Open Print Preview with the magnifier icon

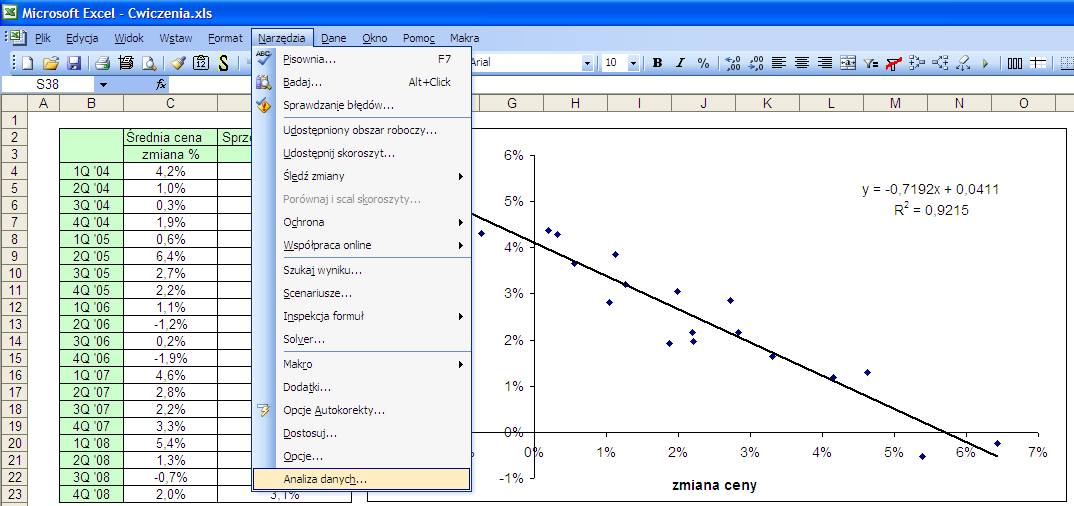pos(148,63)
